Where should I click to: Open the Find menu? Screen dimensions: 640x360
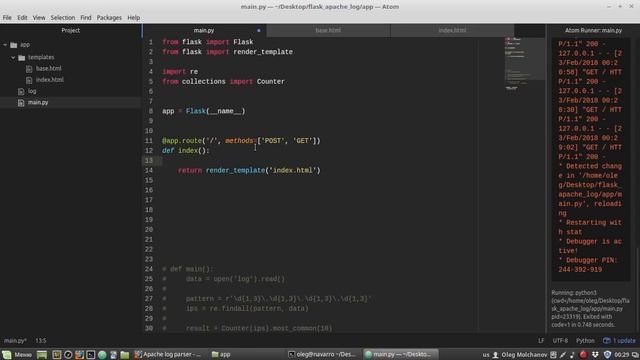(x=86, y=18)
